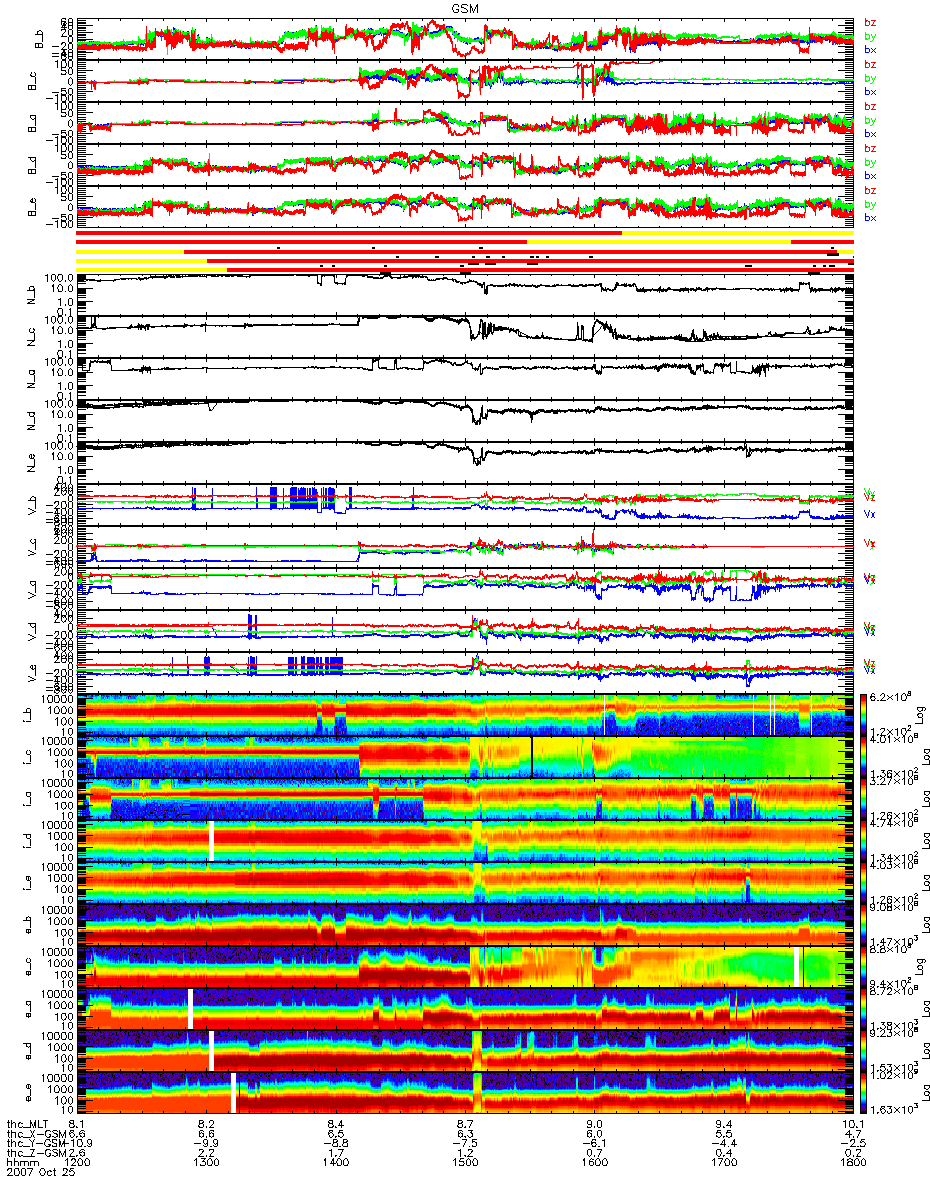Select the bx legend label of B_e panel
Screen dimensions: 930x1200
(x=870, y=217)
